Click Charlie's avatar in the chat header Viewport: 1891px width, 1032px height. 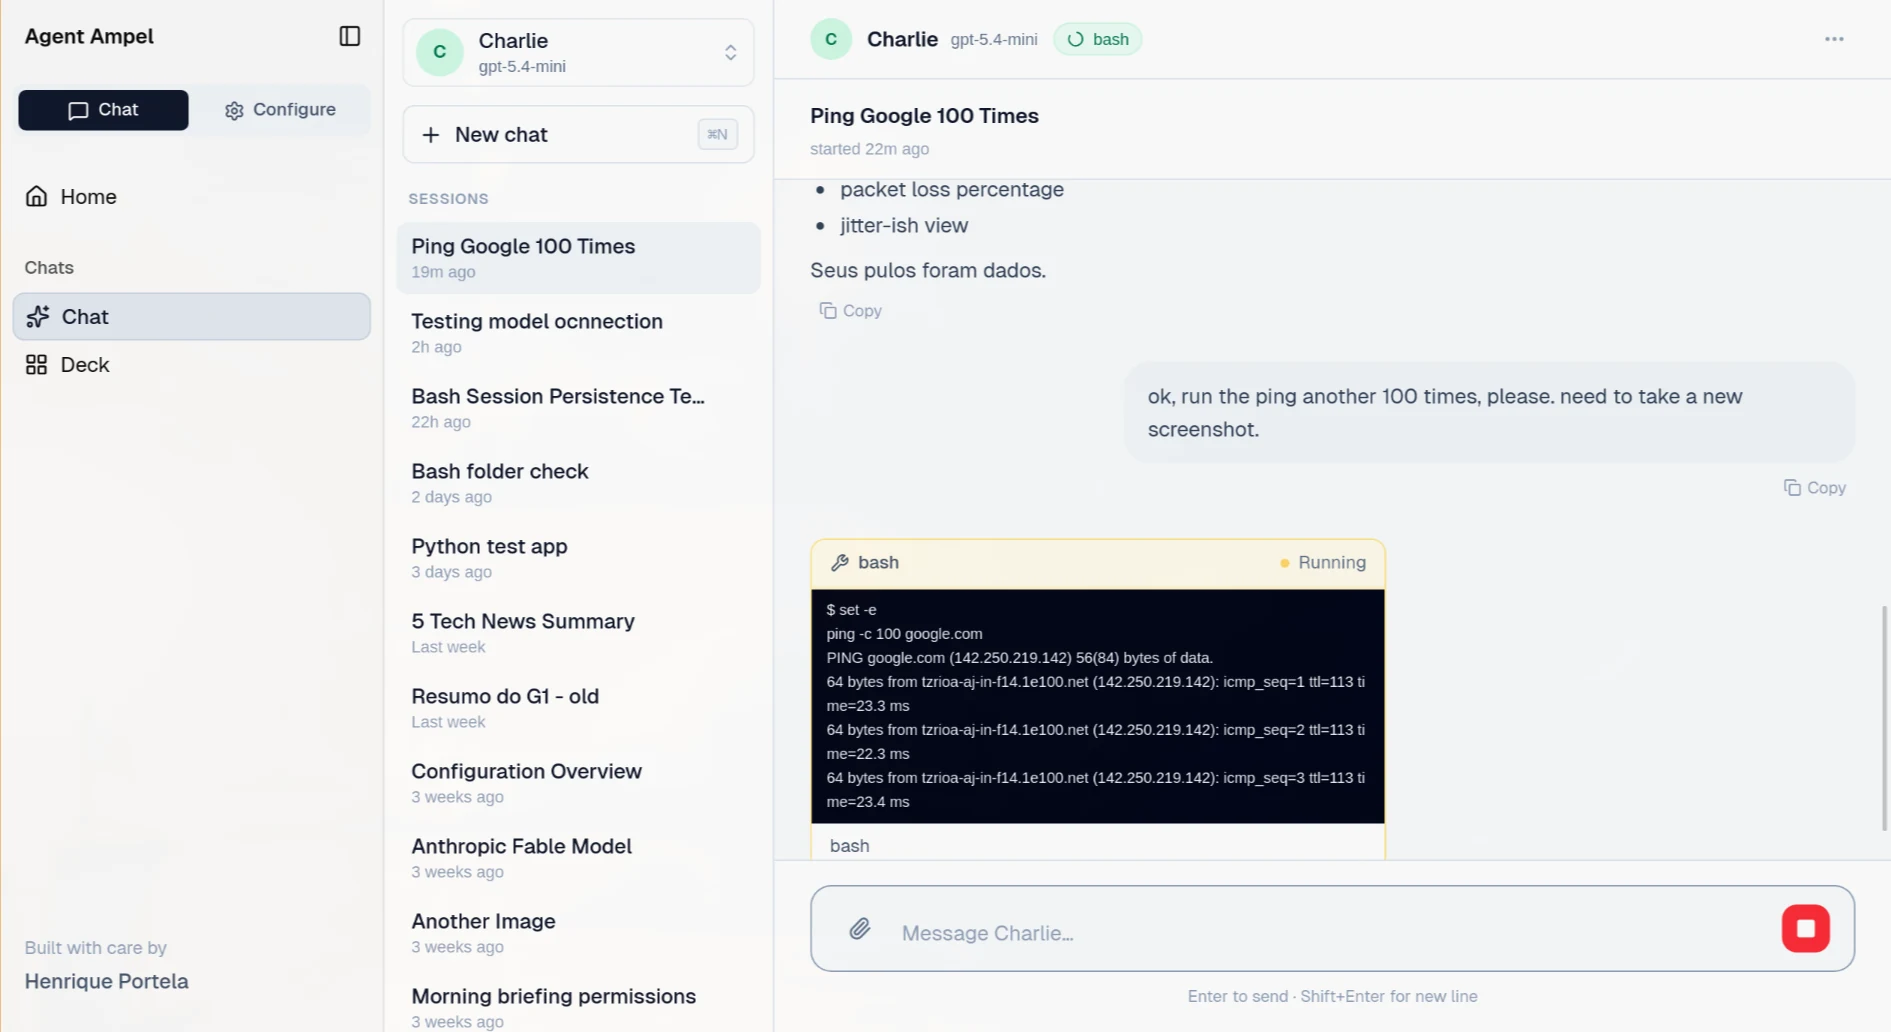tap(830, 39)
